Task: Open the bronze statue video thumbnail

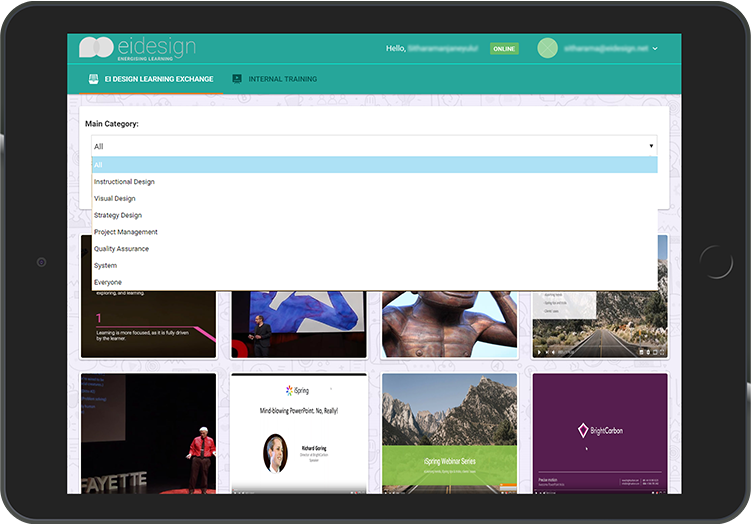Action: pyautogui.click(x=449, y=324)
